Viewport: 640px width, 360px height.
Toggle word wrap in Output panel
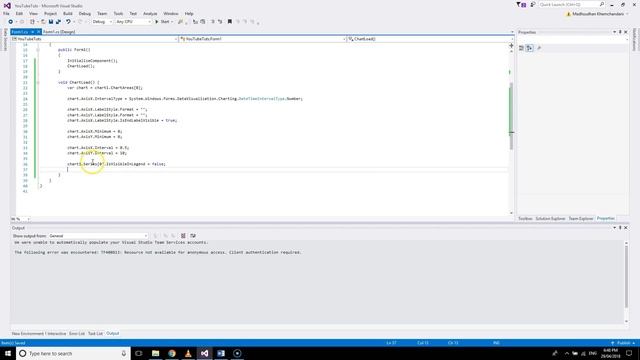[193, 236]
